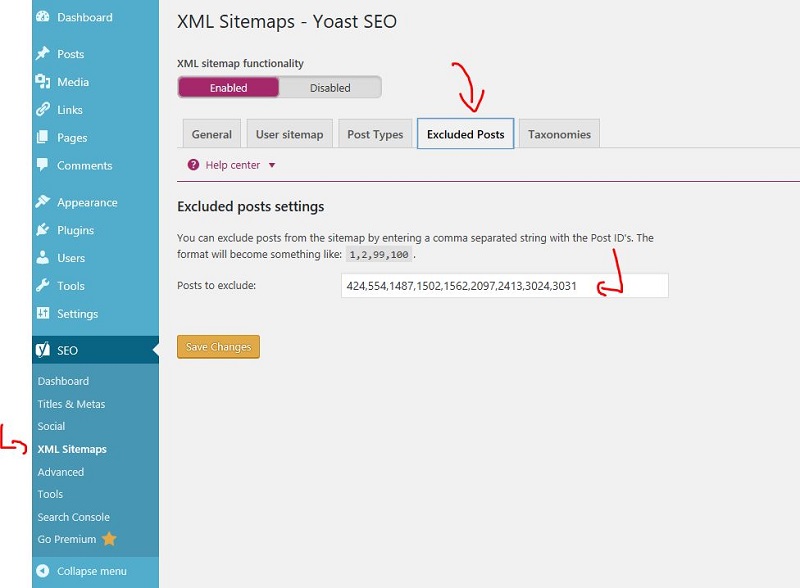Click the Plugins plug icon
The height and width of the screenshot is (588, 800).
tap(43, 230)
